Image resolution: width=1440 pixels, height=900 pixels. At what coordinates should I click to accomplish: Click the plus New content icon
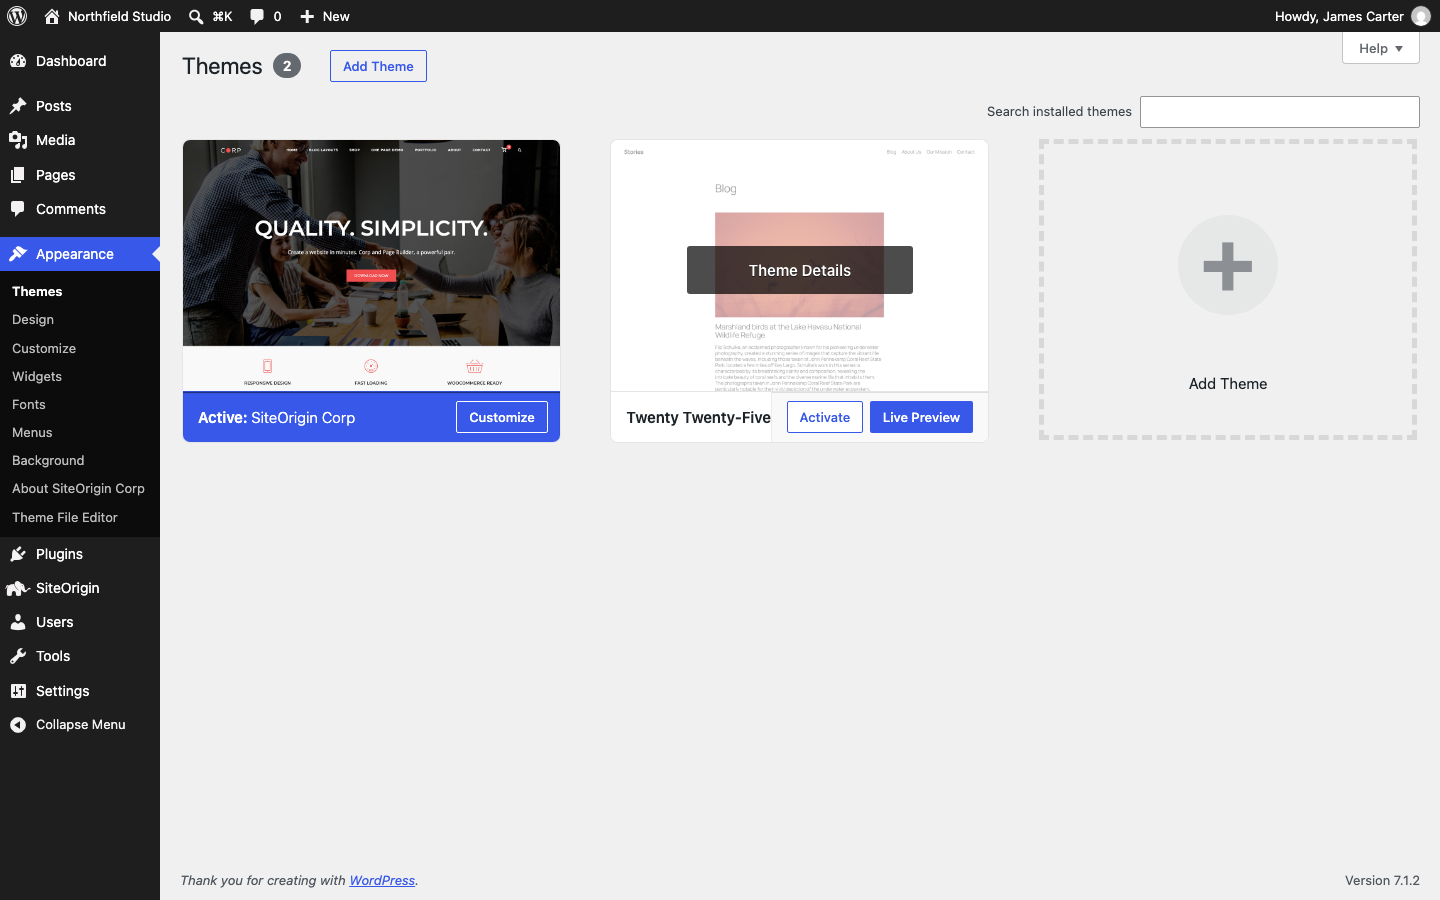307,16
